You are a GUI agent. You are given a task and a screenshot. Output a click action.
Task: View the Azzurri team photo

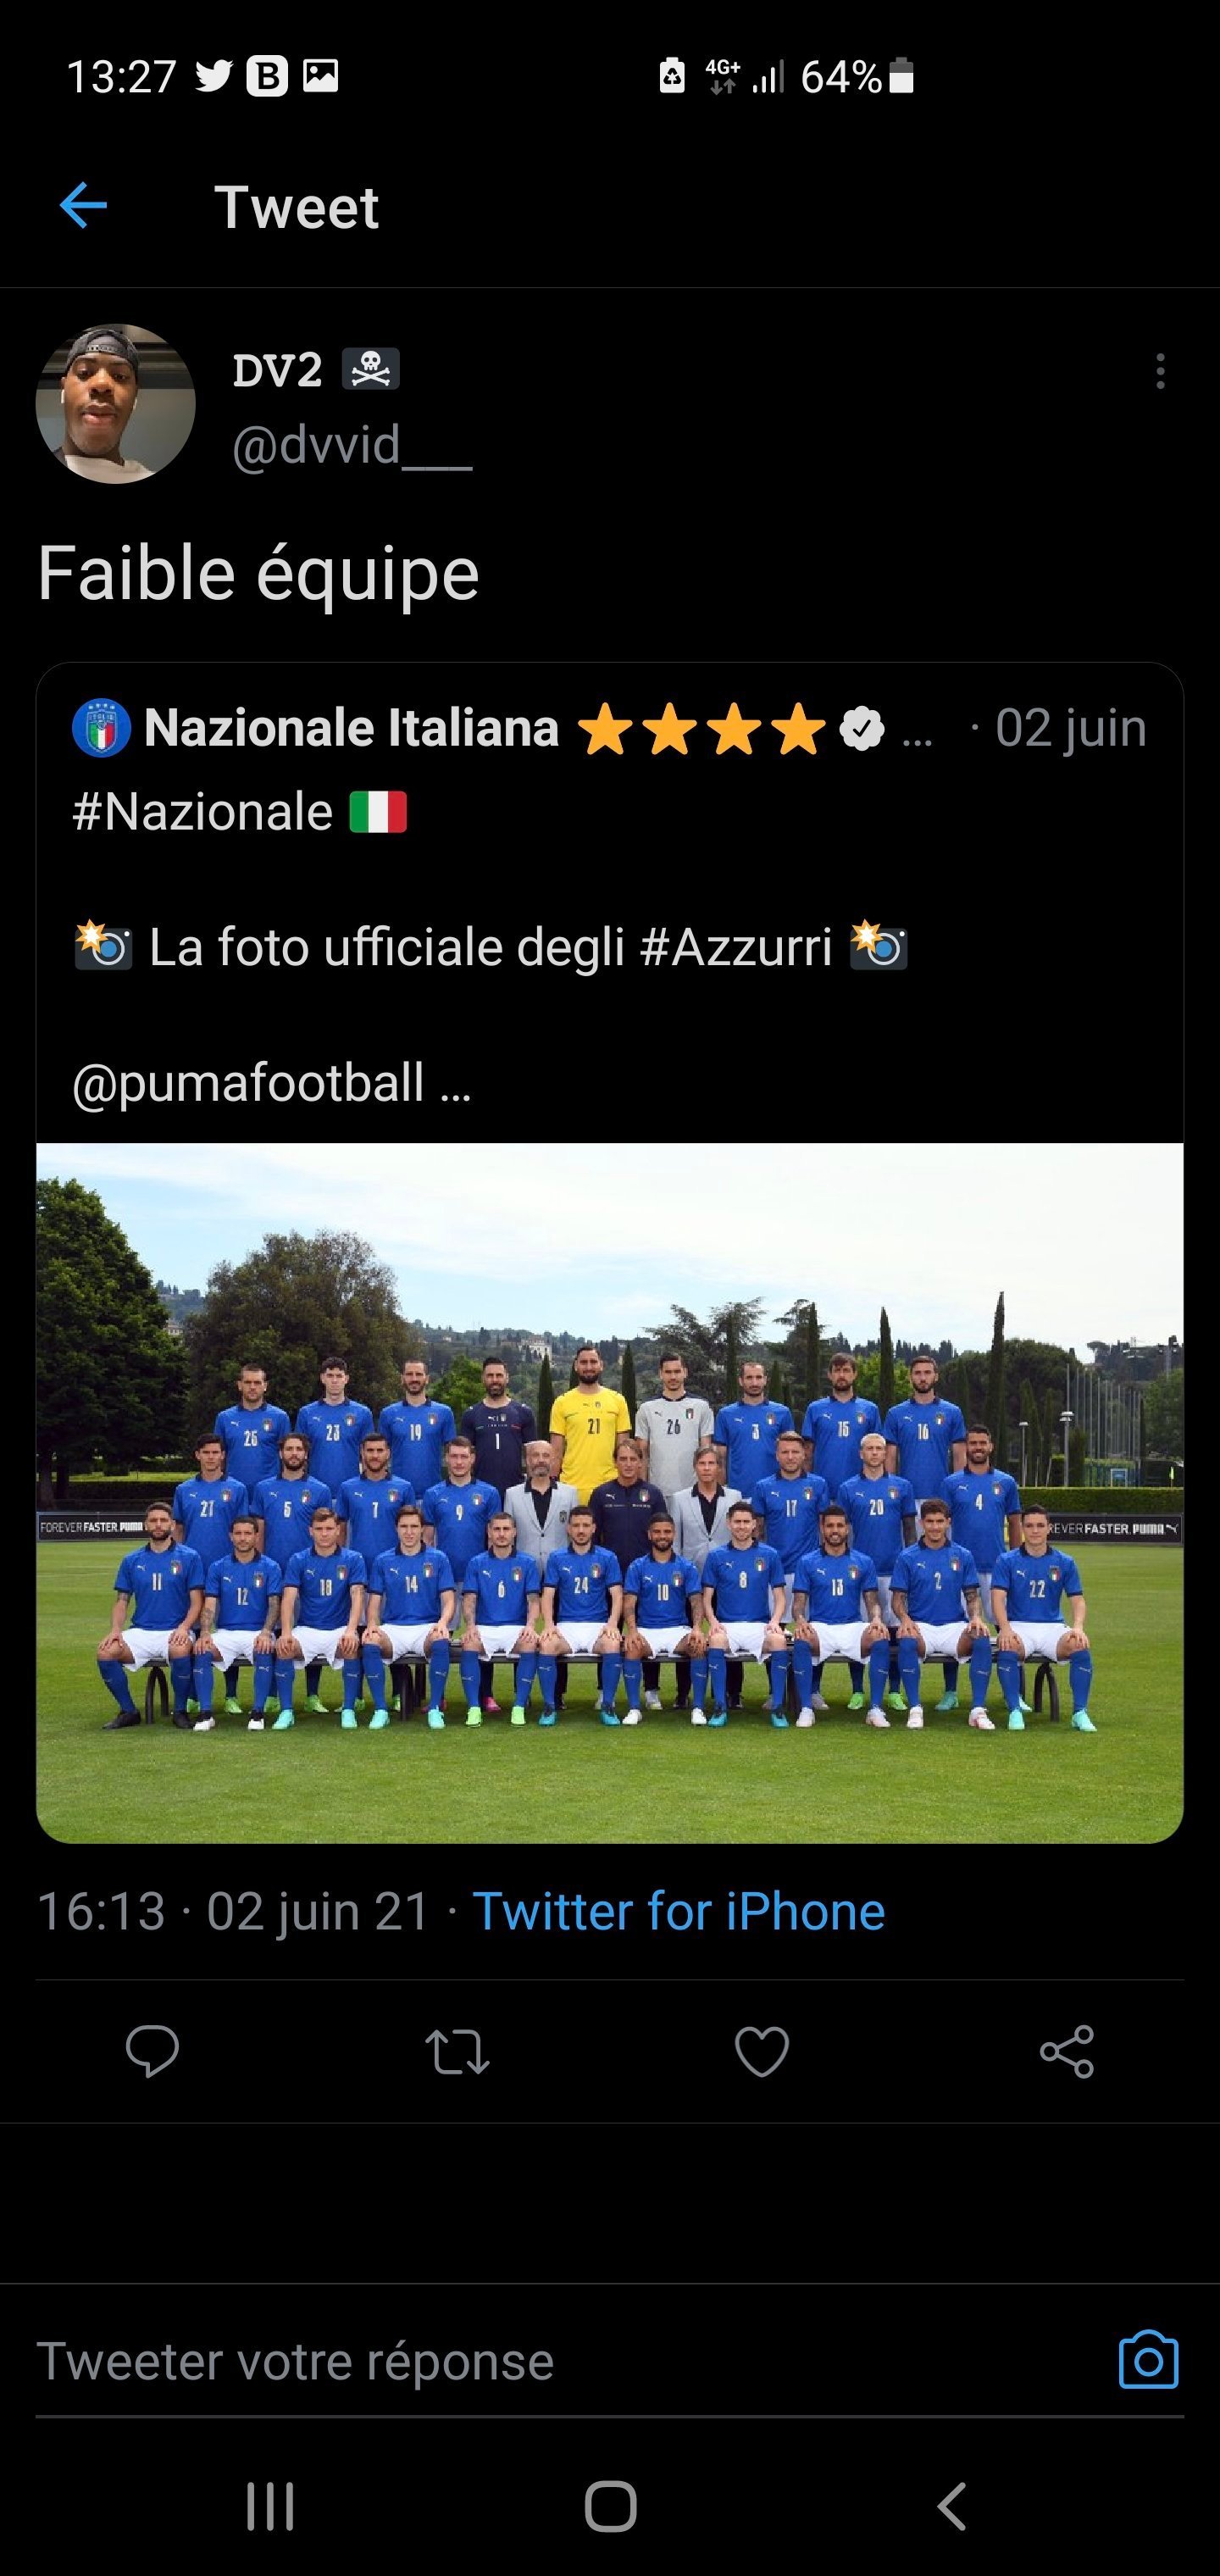coord(610,1493)
